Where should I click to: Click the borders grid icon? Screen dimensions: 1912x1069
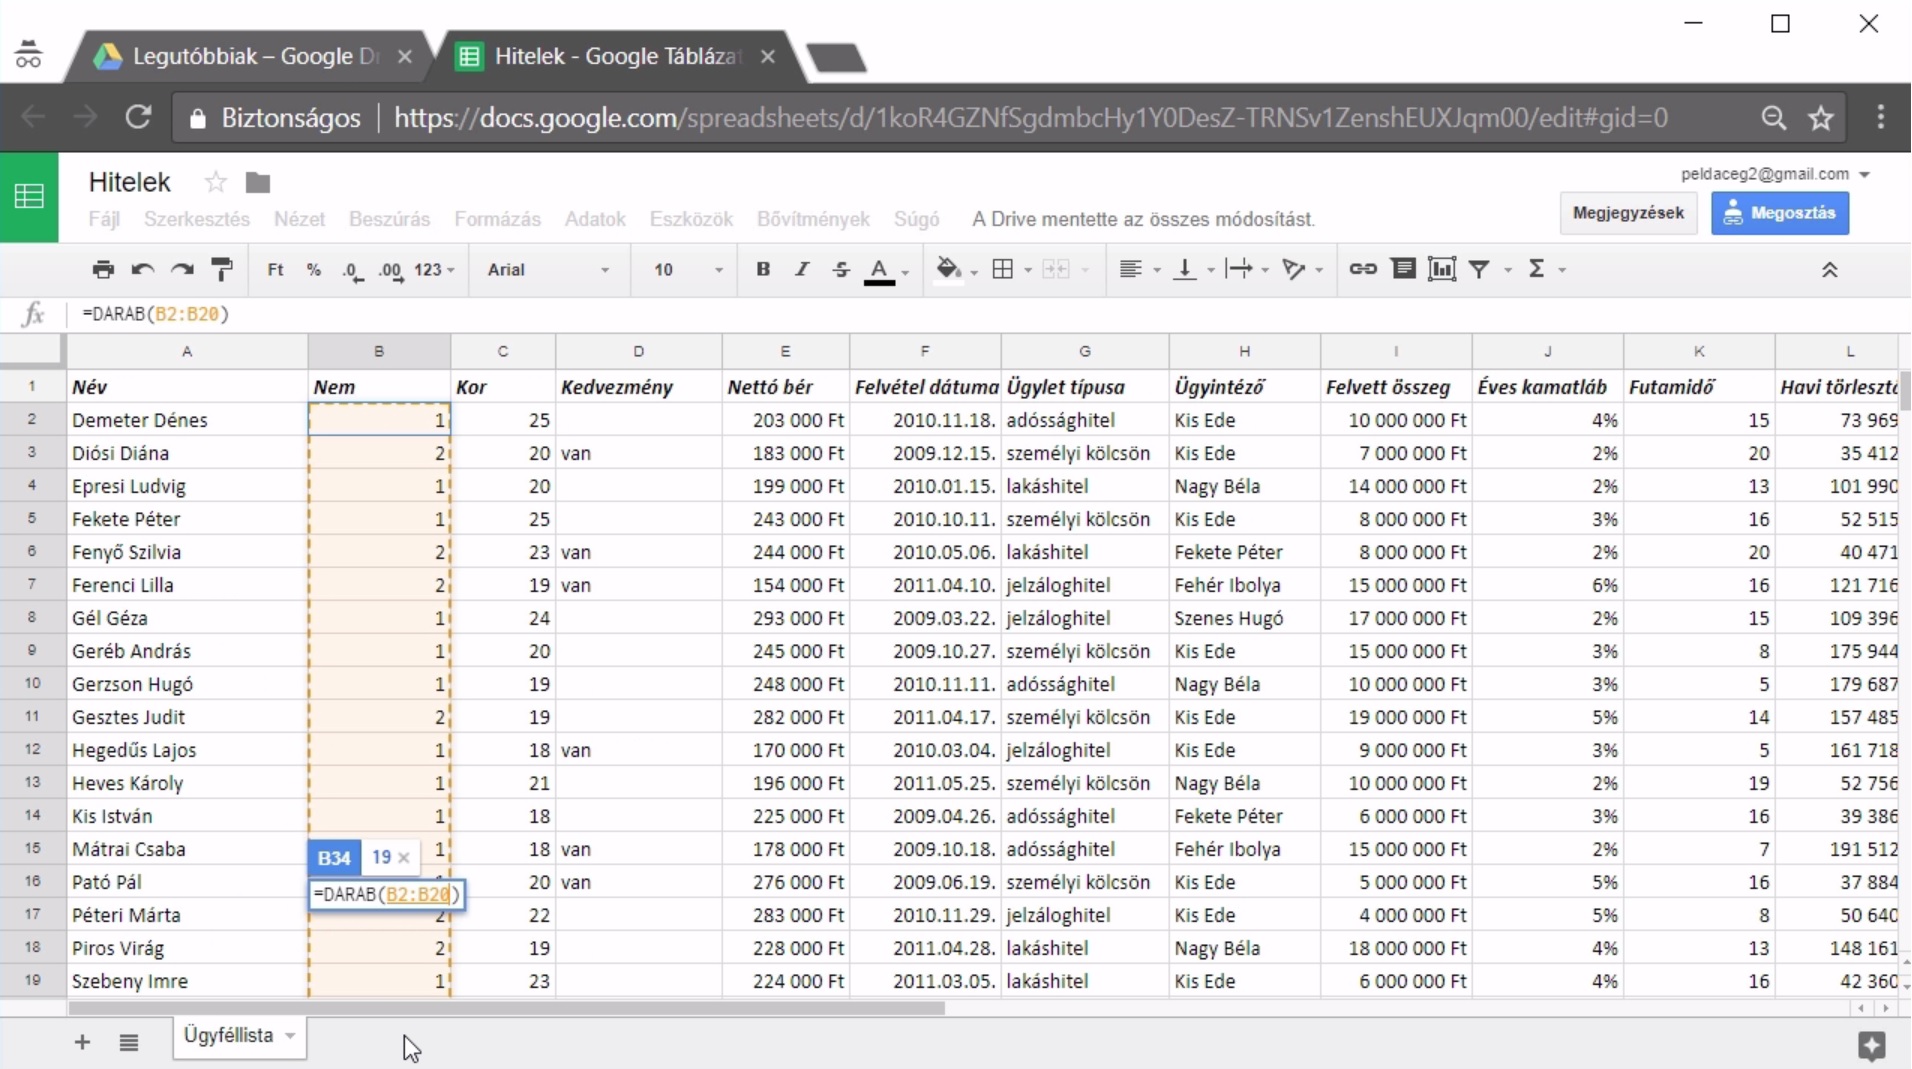coord(1003,269)
